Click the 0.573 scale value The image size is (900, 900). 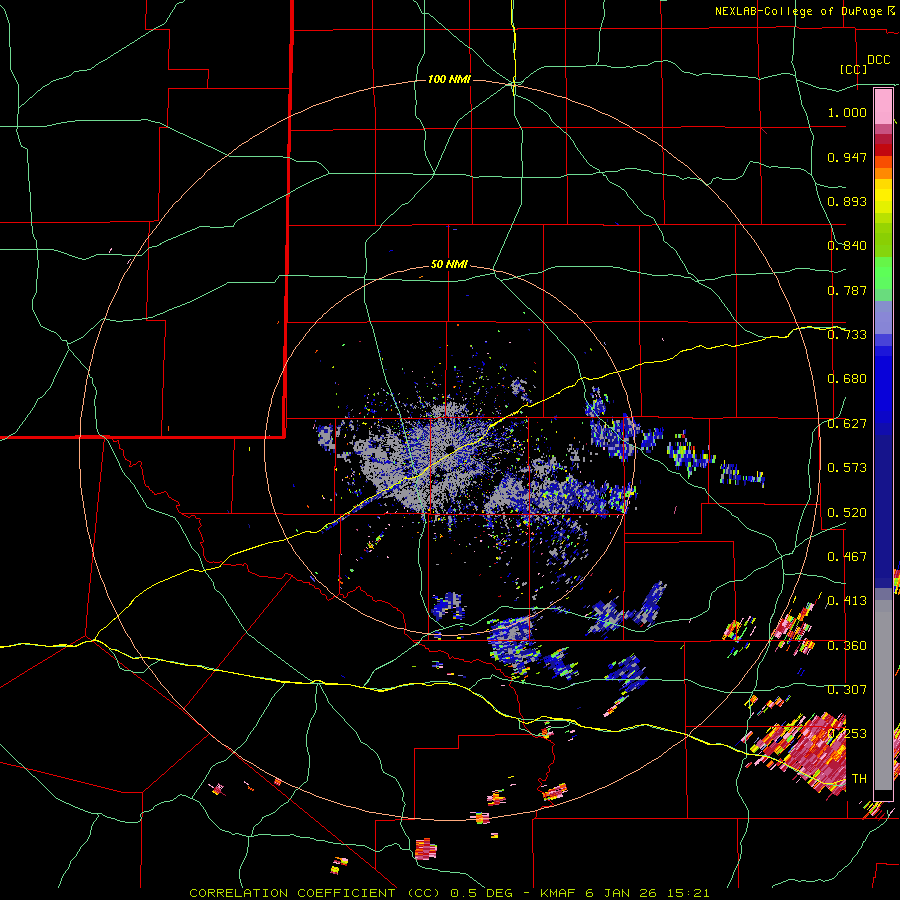(847, 468)
